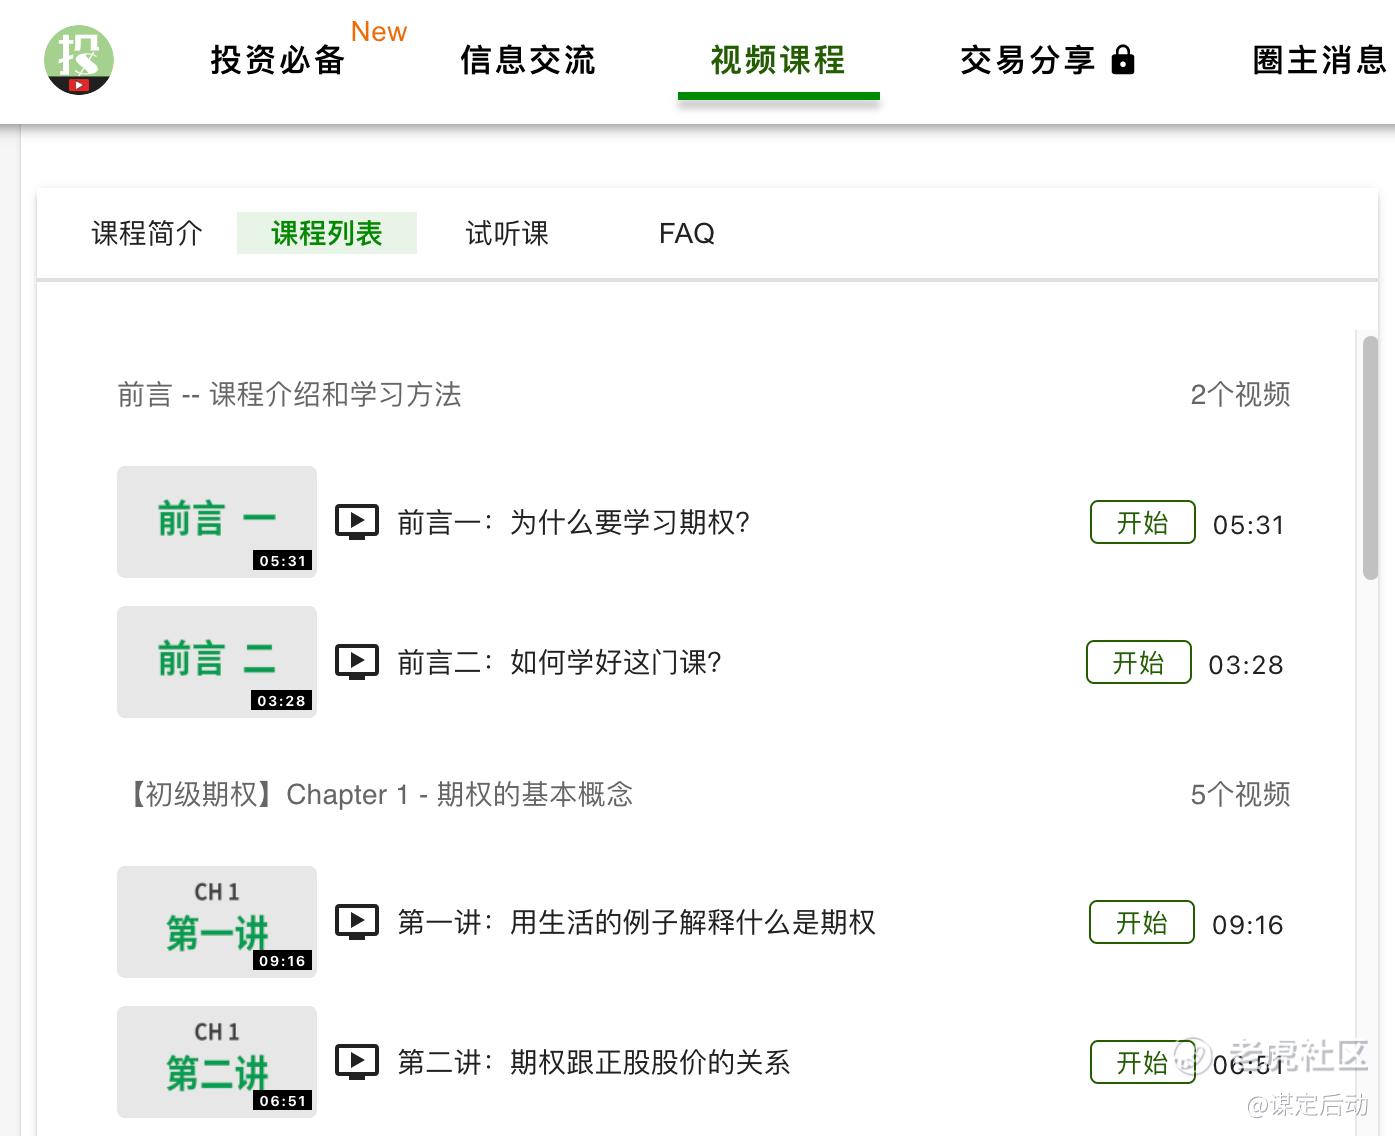Image resolution: width=1395 pixels, height=1136 pixels.
Task: Click the course list vertical scrollbar
Action: click(1370, 457)
